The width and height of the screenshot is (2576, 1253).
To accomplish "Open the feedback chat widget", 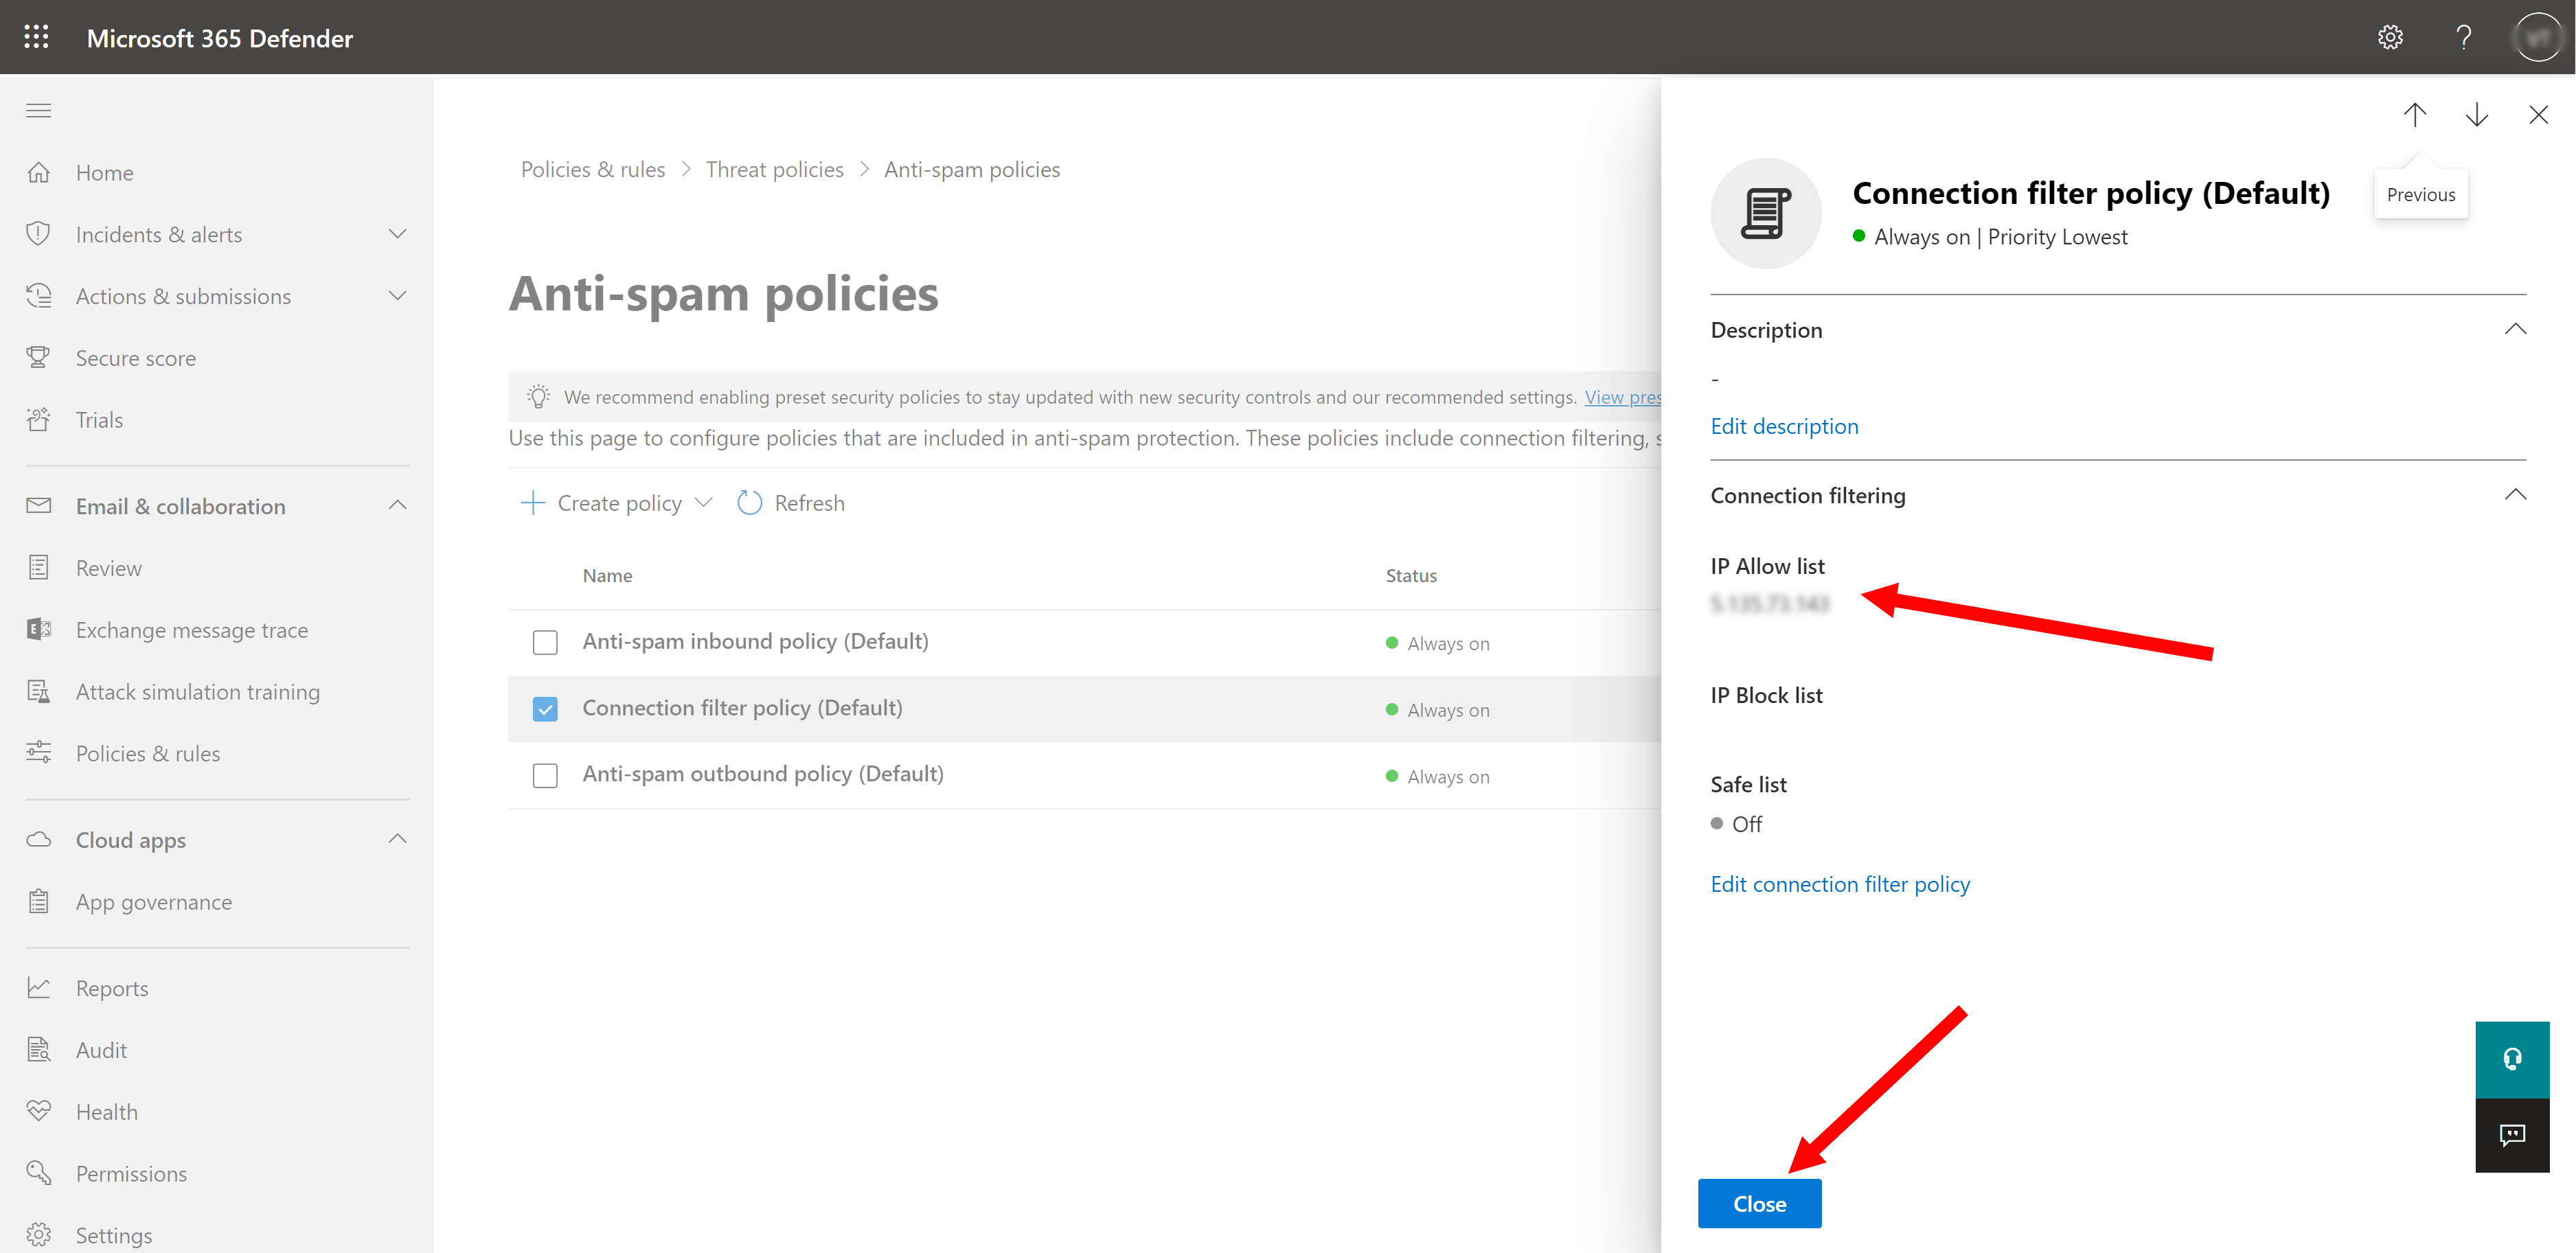I will click(x=2513, y=1135).
